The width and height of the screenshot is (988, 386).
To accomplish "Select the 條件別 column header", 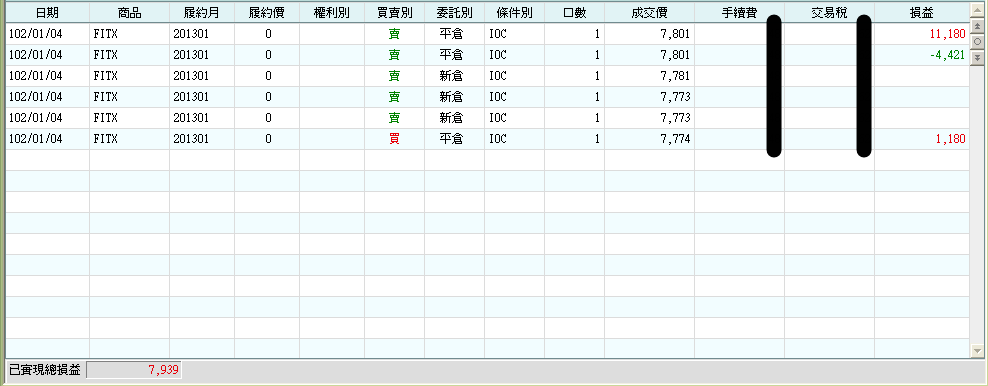I will coord(514,13).
